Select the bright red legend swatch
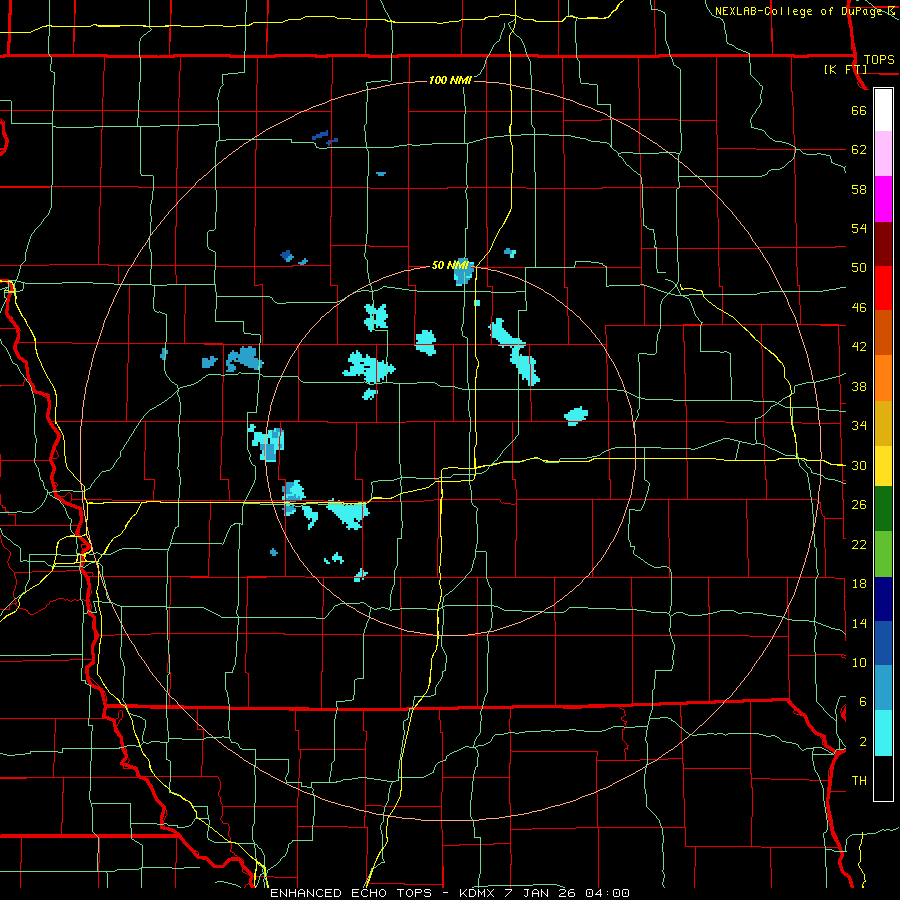The image size is (900, 900). pyautogui.click(x=883, y=288)
